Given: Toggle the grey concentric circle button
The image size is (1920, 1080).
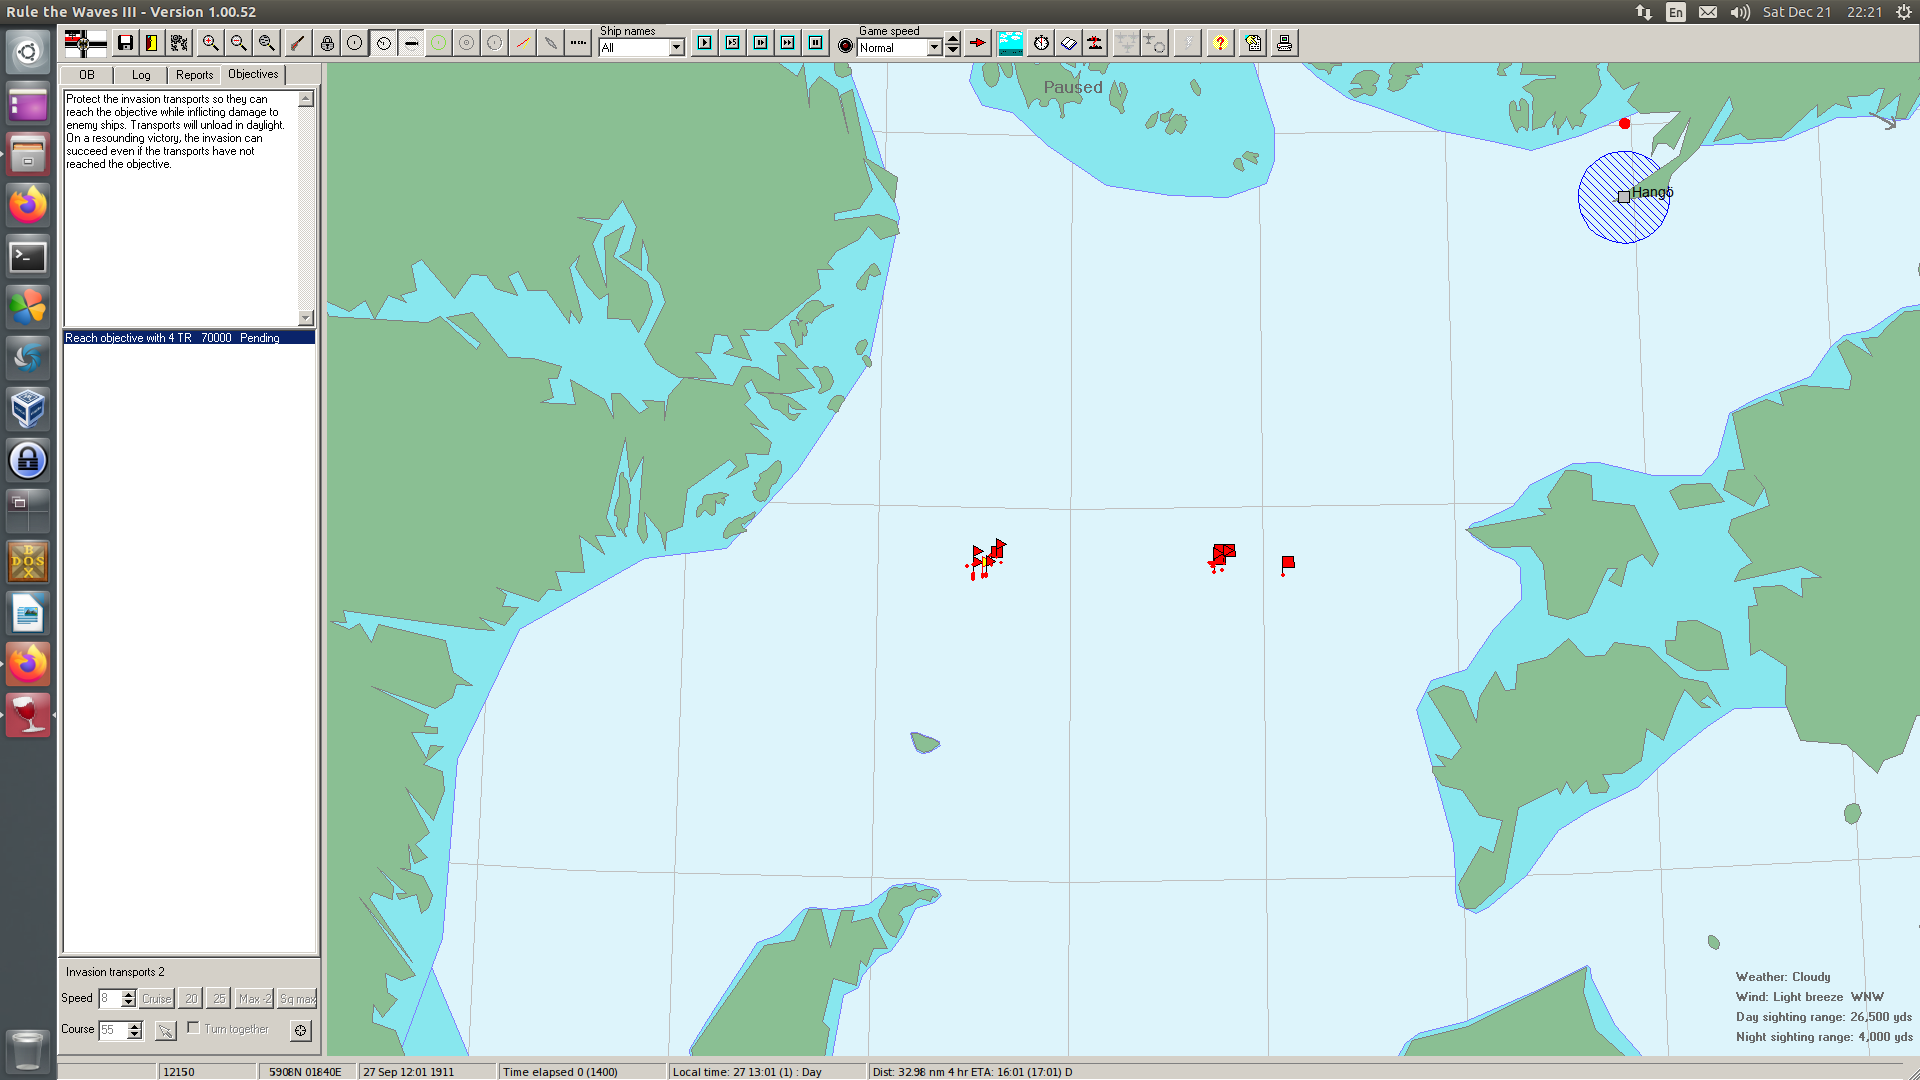Looking at the screenshot, I should click(x=467, y=43).
